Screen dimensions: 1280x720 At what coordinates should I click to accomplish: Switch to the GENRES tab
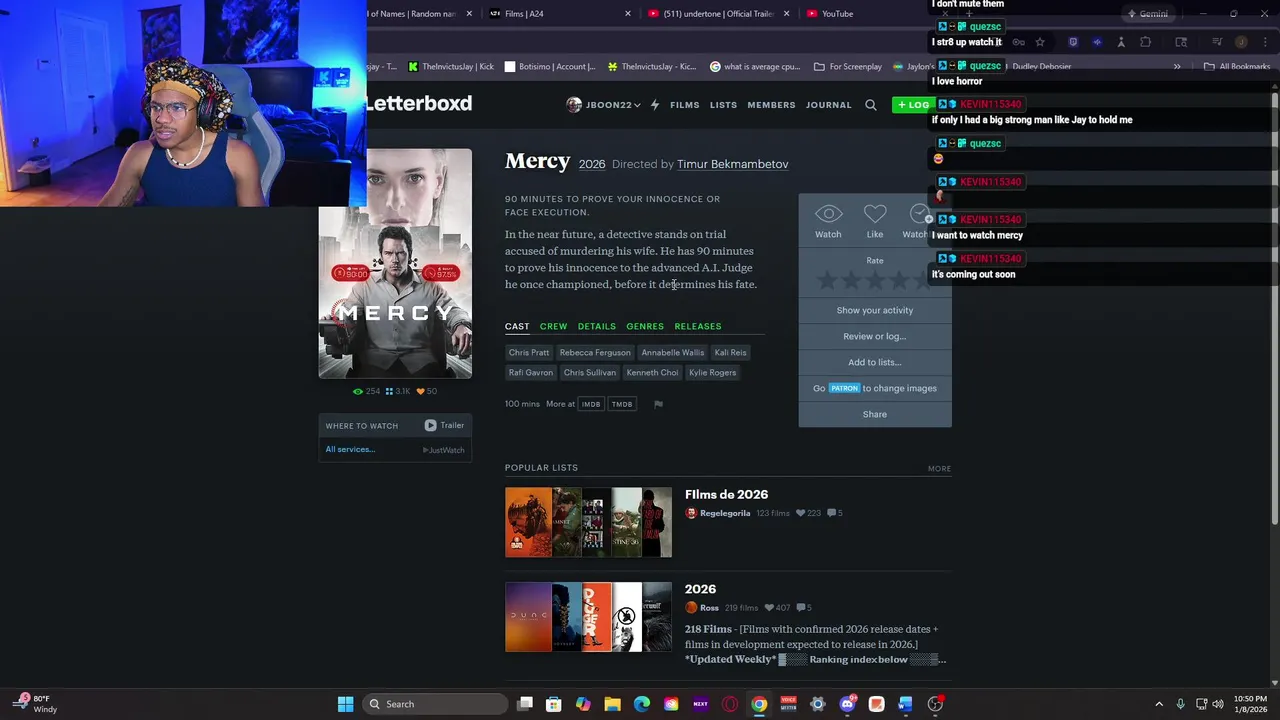point(645,326)
